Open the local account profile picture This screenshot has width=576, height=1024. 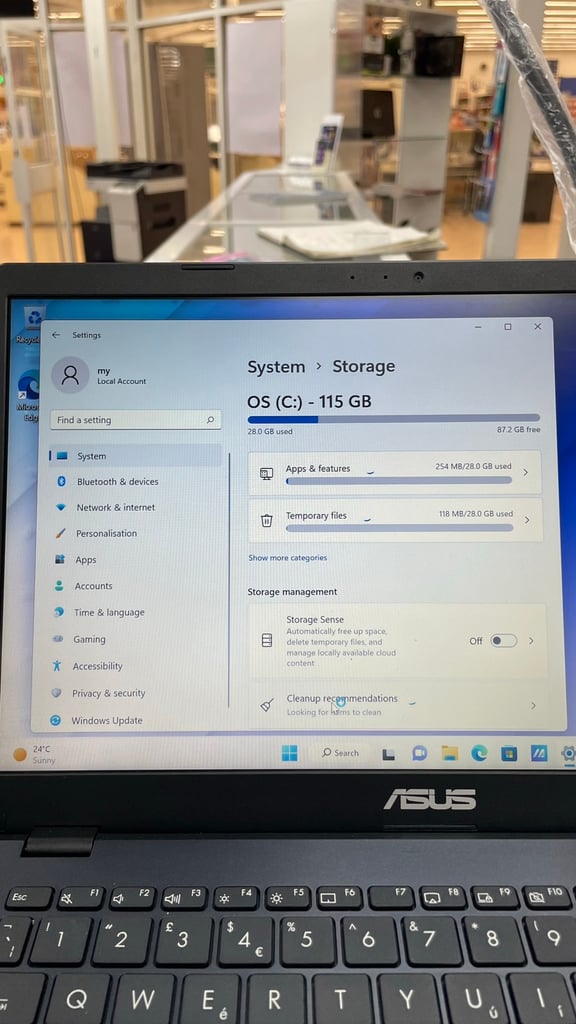(70, 375)
